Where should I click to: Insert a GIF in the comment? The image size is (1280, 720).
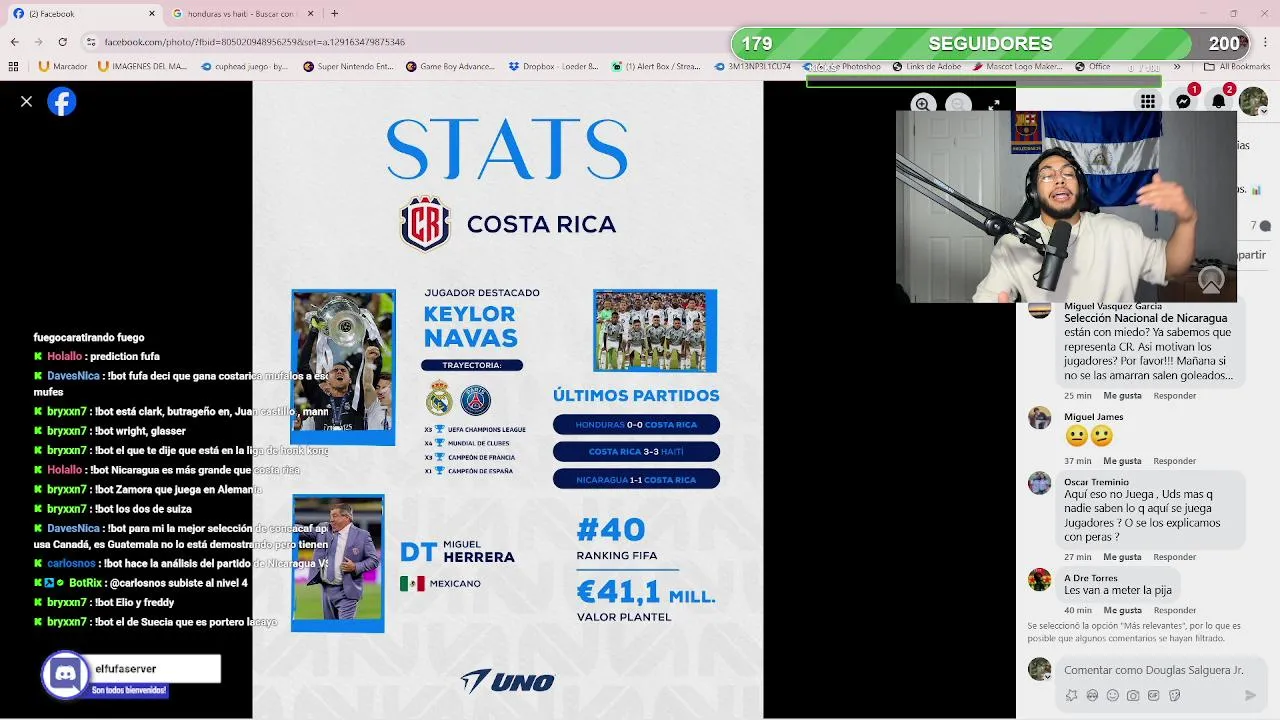point(1154,695)
